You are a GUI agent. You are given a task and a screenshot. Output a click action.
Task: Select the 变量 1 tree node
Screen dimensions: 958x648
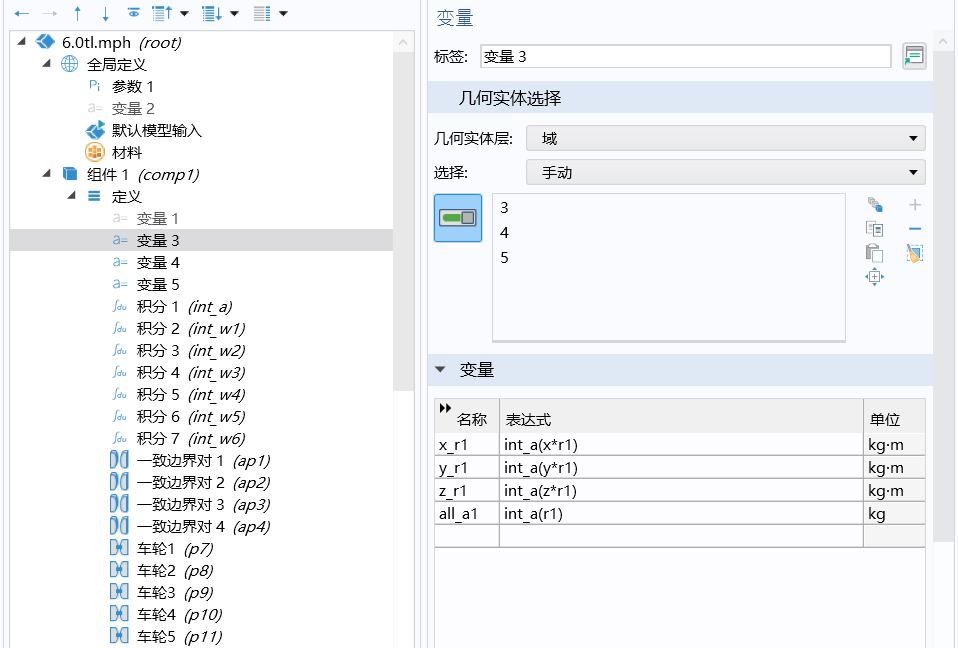coord(158,219)
